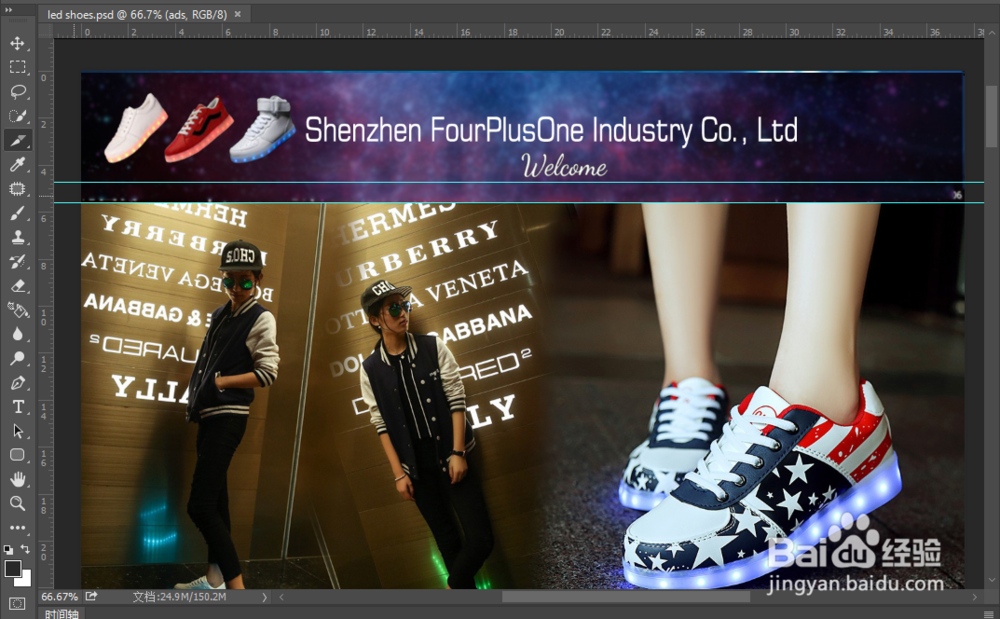Select the Move tool
Image resolution: width=1000 pixels, height=619 pixels.
pos(17,43)
